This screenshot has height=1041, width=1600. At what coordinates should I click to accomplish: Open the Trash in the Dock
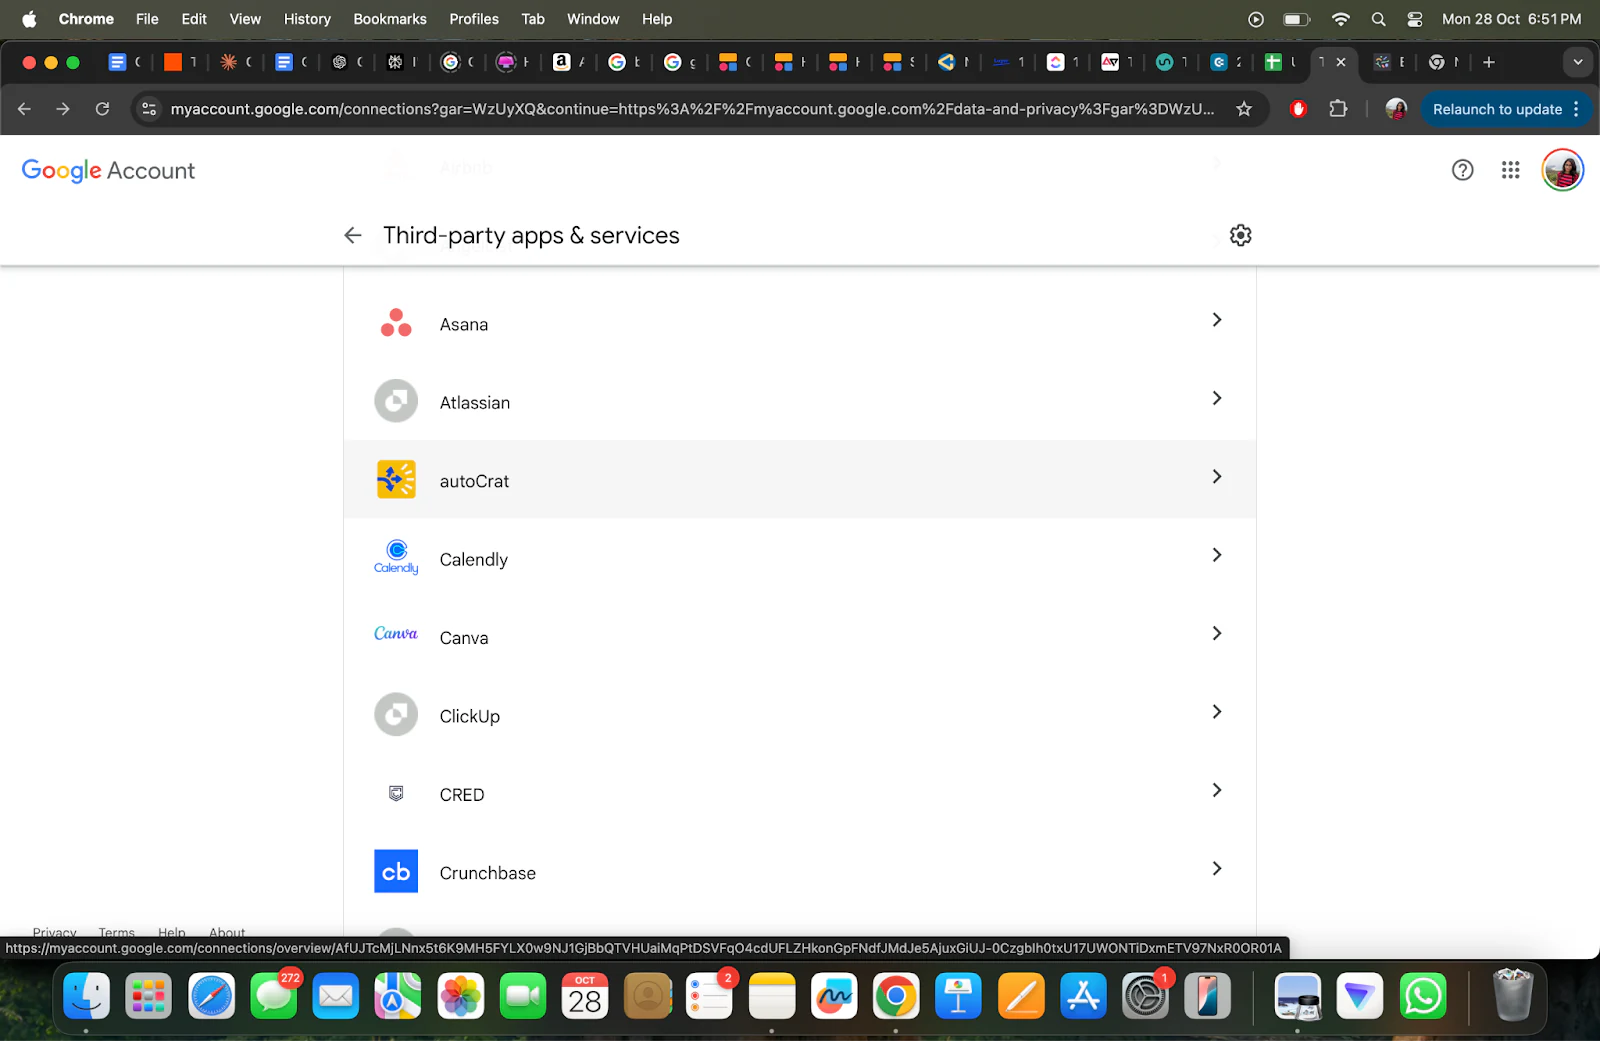[1512, 995]
